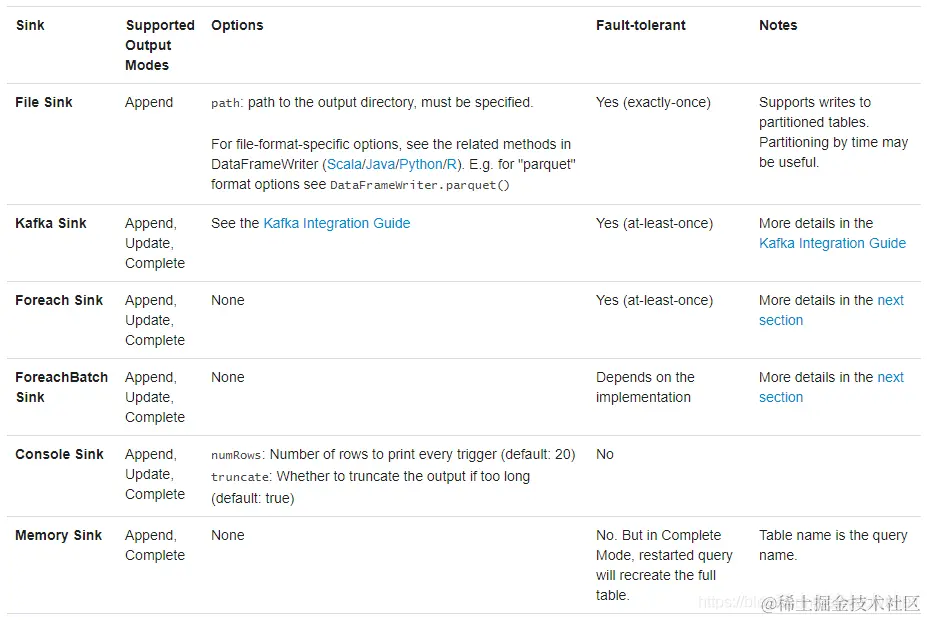
Task: Select the File Sink row label
Action: coord(44,102)
